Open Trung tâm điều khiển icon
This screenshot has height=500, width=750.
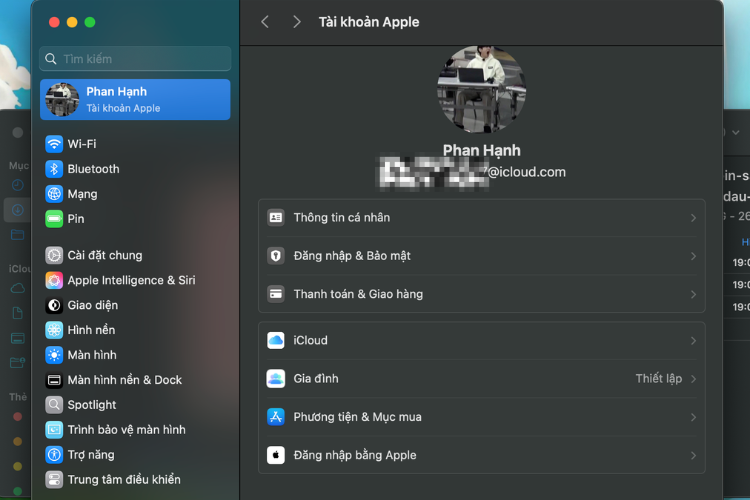(x=54, y=479)
